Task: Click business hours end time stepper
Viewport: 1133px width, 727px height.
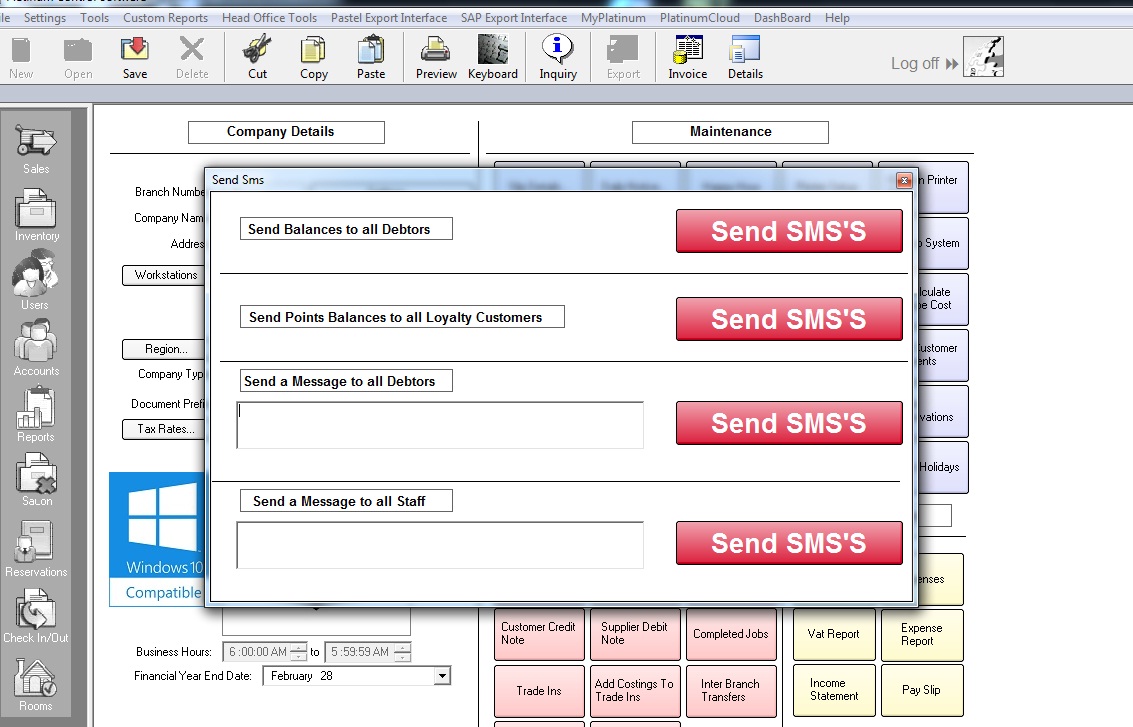Action: click(402, 652)
